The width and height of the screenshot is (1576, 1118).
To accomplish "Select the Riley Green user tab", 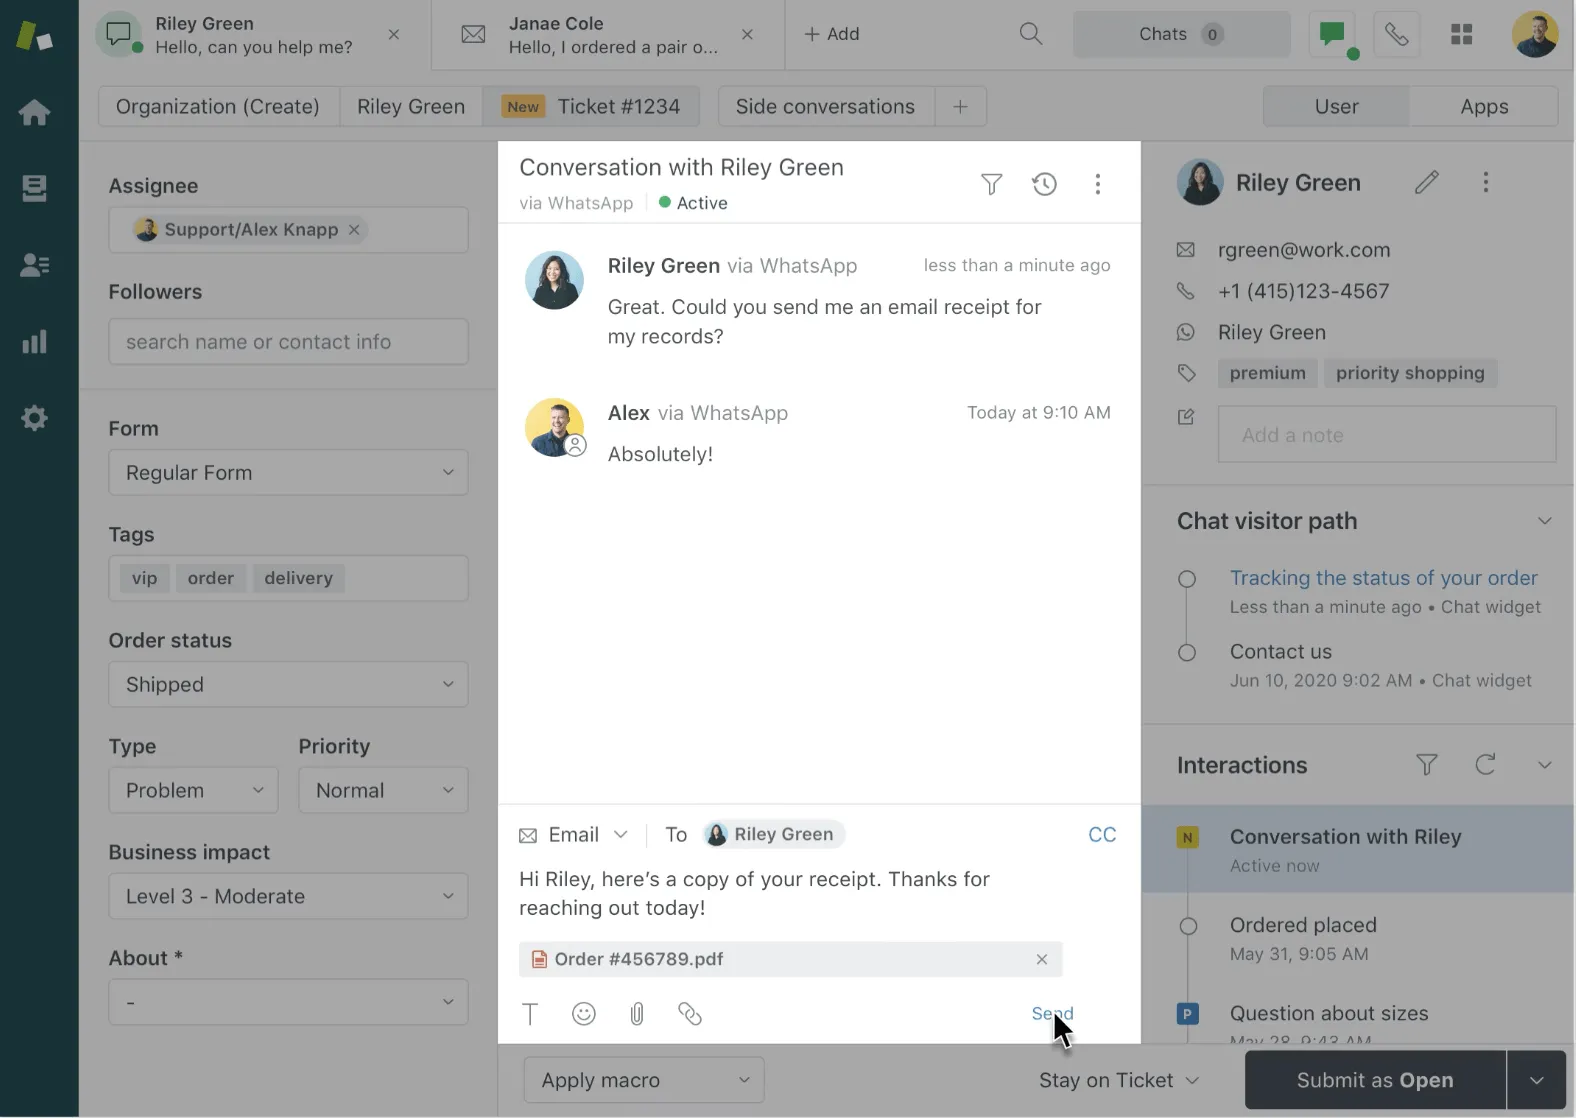I will click(x=411, y=106).
